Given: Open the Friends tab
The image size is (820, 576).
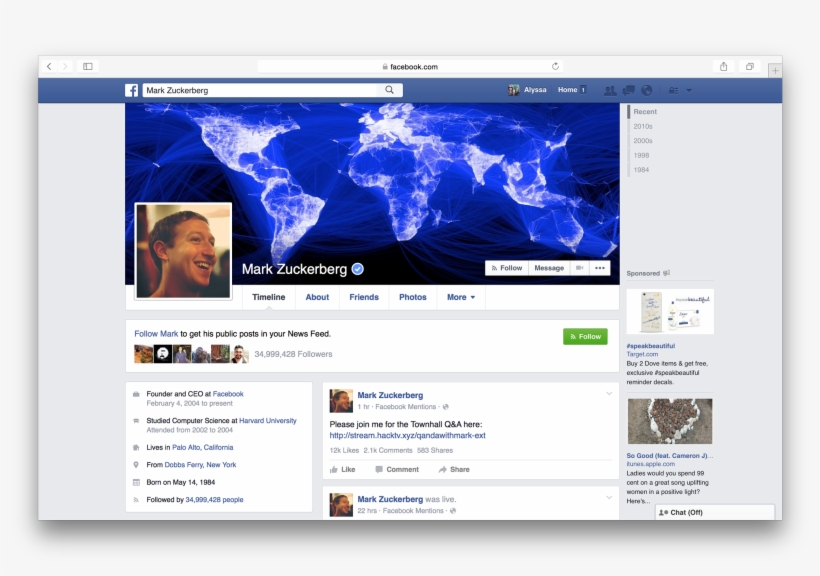Looking at the screenshot, I should [364, 297].
